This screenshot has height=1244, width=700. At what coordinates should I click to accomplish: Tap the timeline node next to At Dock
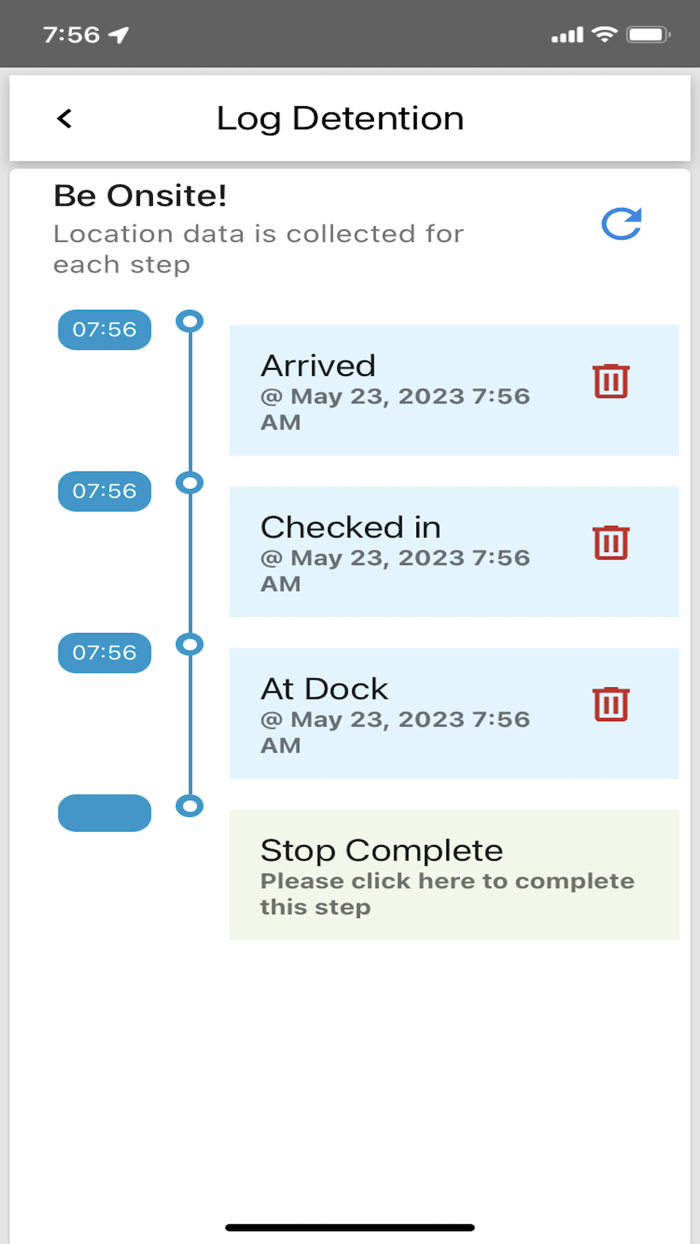coord(189,644)
